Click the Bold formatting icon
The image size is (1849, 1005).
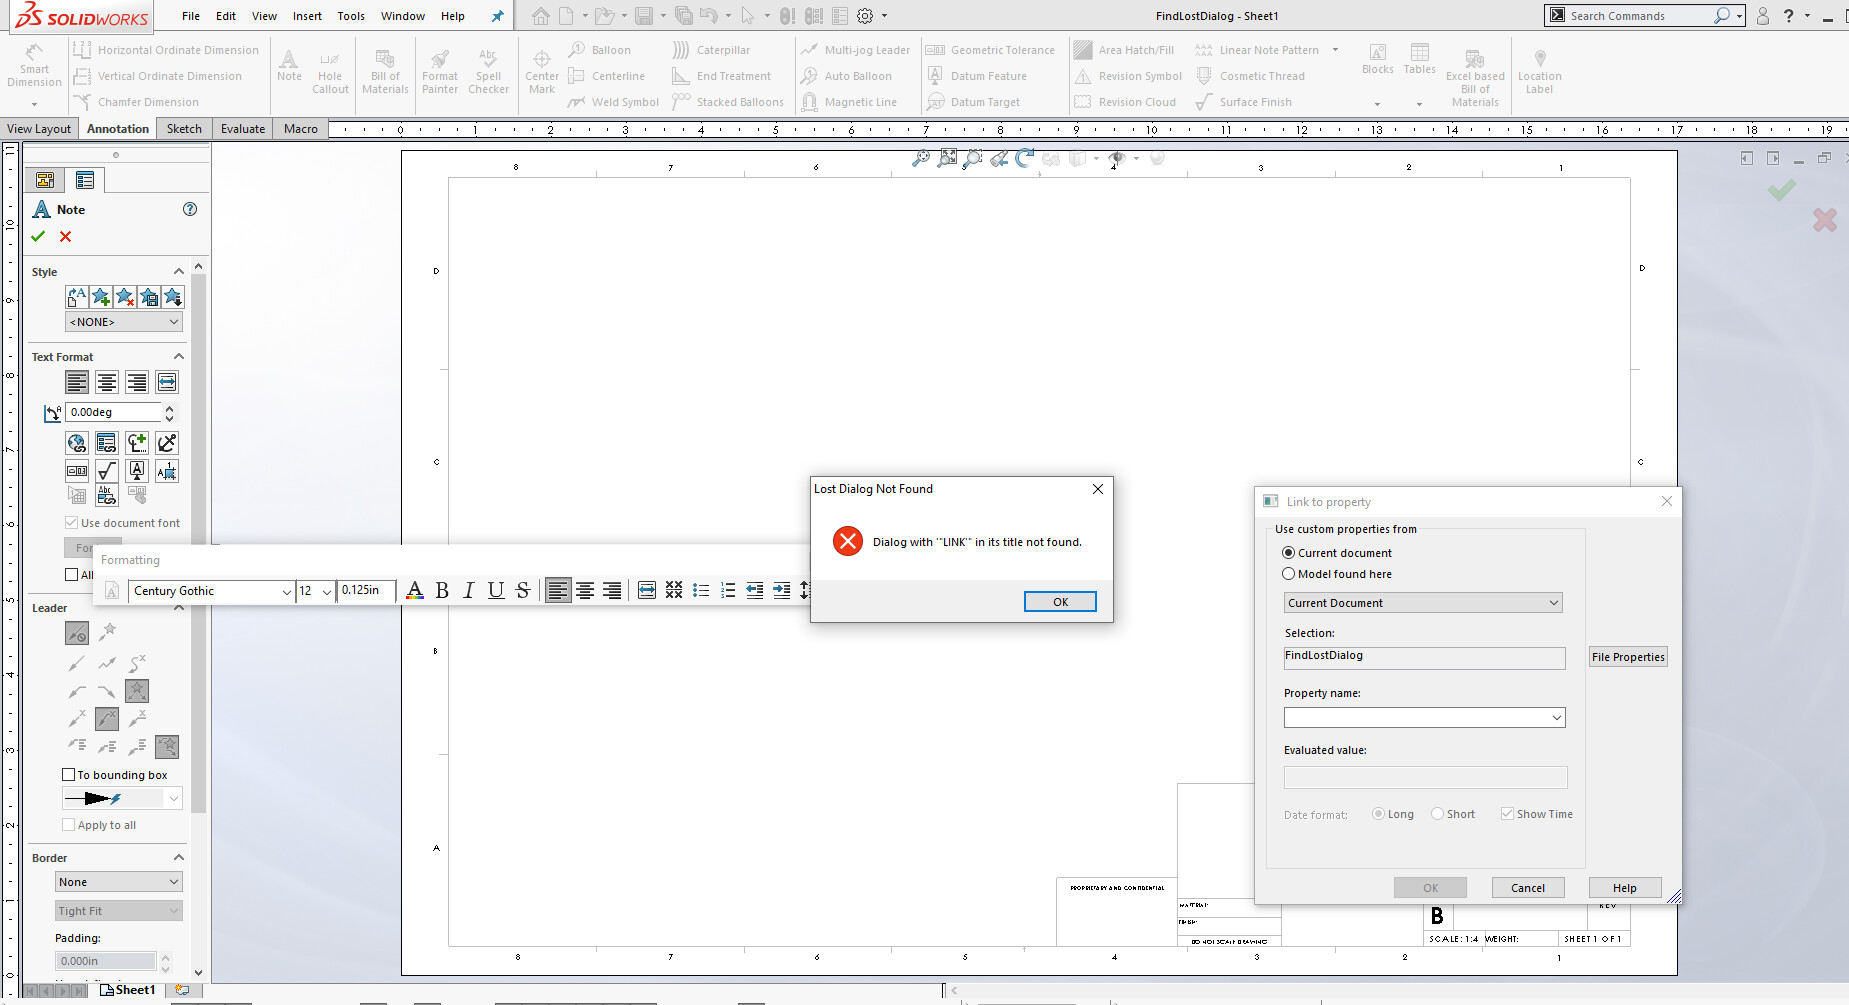click(442, 591)
